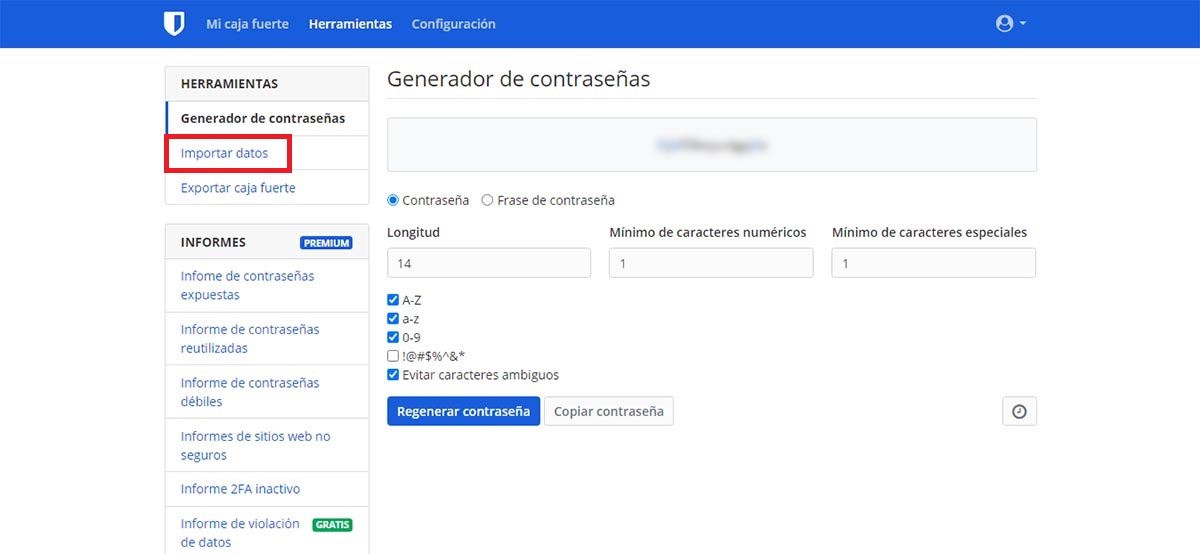Screen dimensions: 1200x554
Task: Open the user account profile menu
Action: pyautogui.click(x=1010, y=24)
